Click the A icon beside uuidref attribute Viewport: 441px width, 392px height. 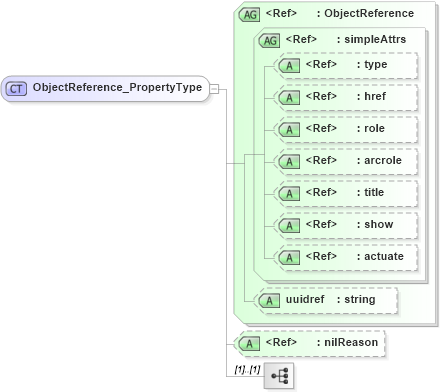click(x=269, y=301)
